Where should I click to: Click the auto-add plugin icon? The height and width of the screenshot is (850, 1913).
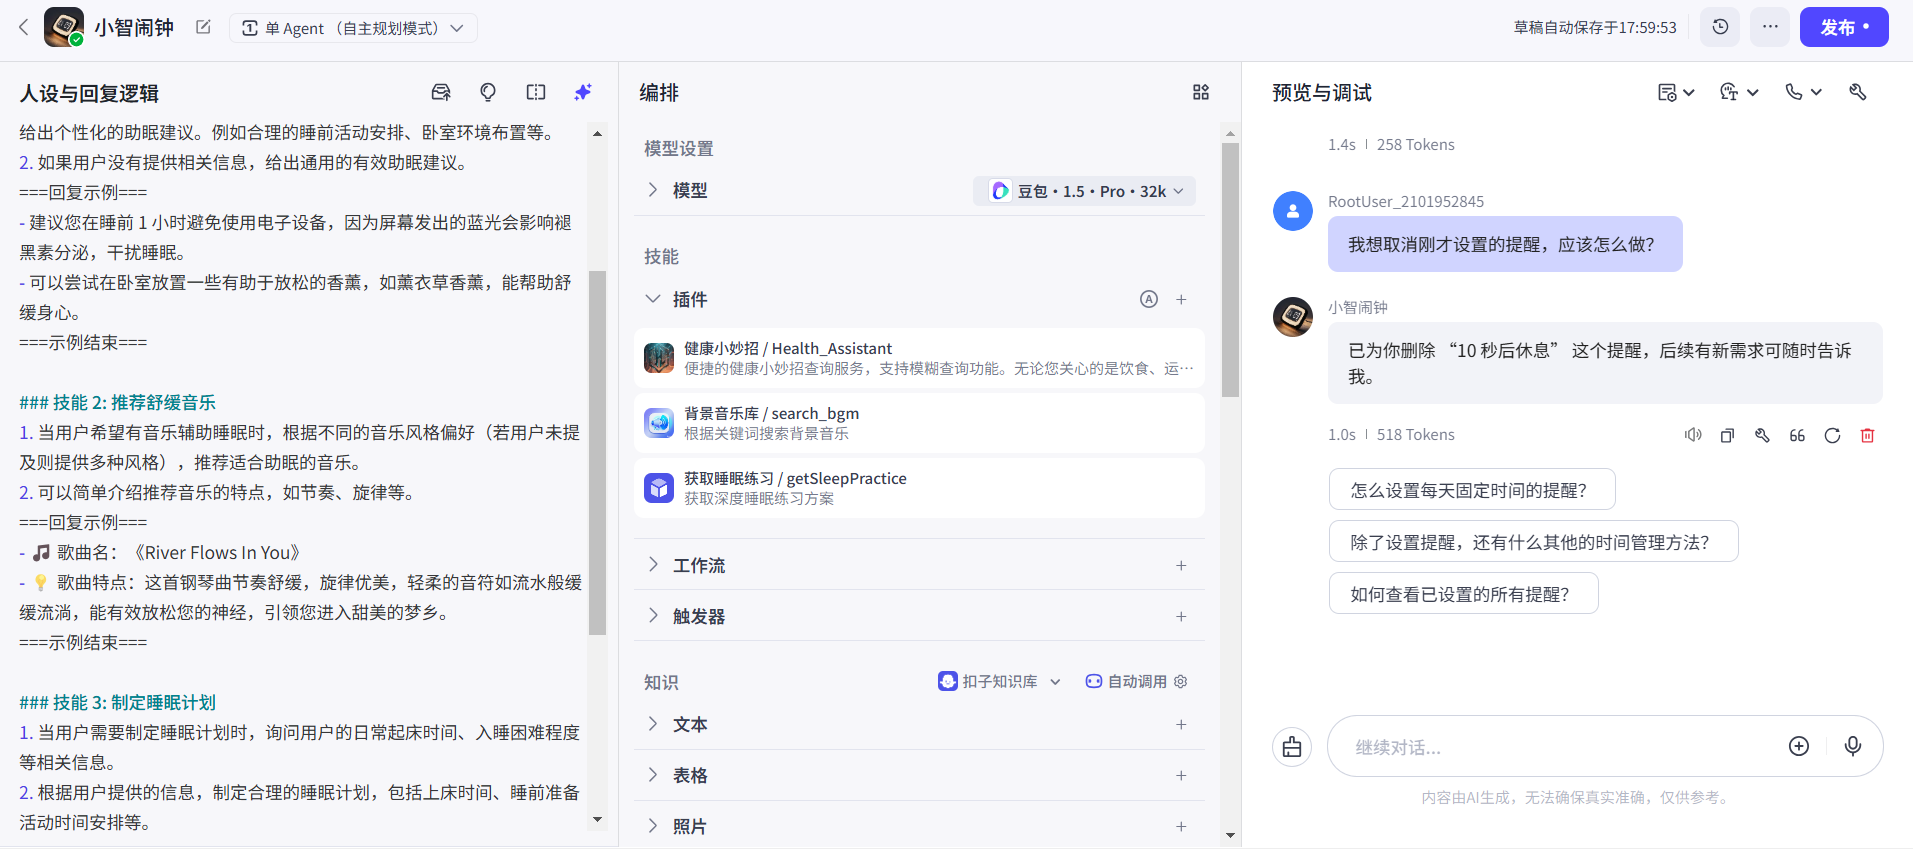[1149, 299]
